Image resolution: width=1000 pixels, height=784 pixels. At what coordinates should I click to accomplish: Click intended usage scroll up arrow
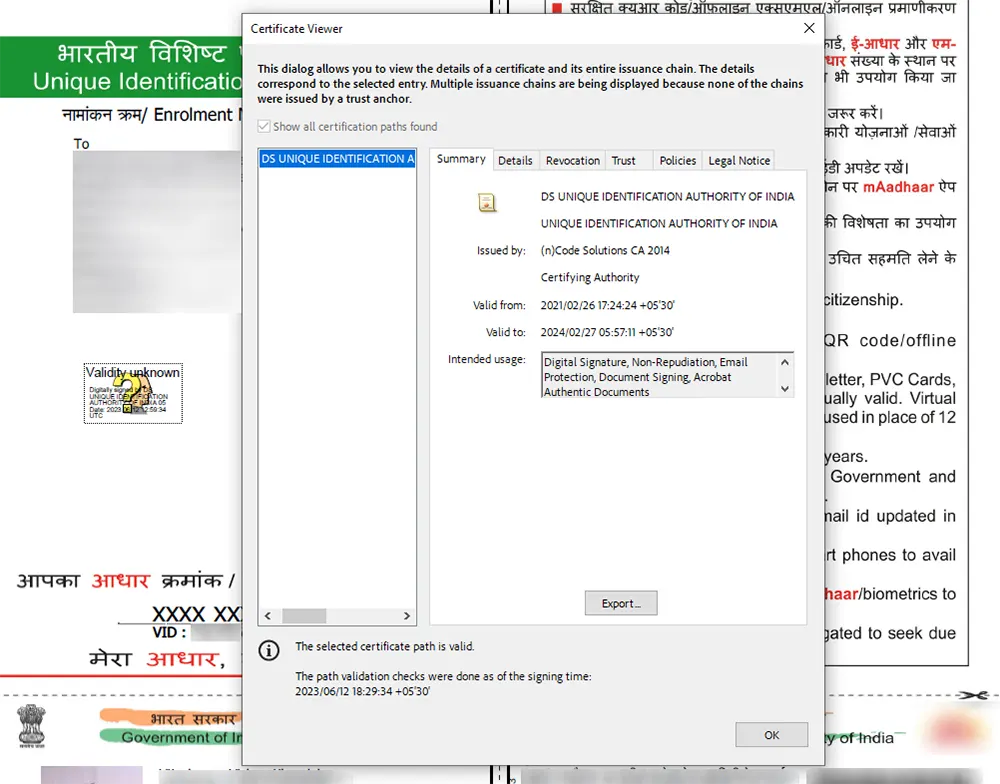tap(785, 362)
